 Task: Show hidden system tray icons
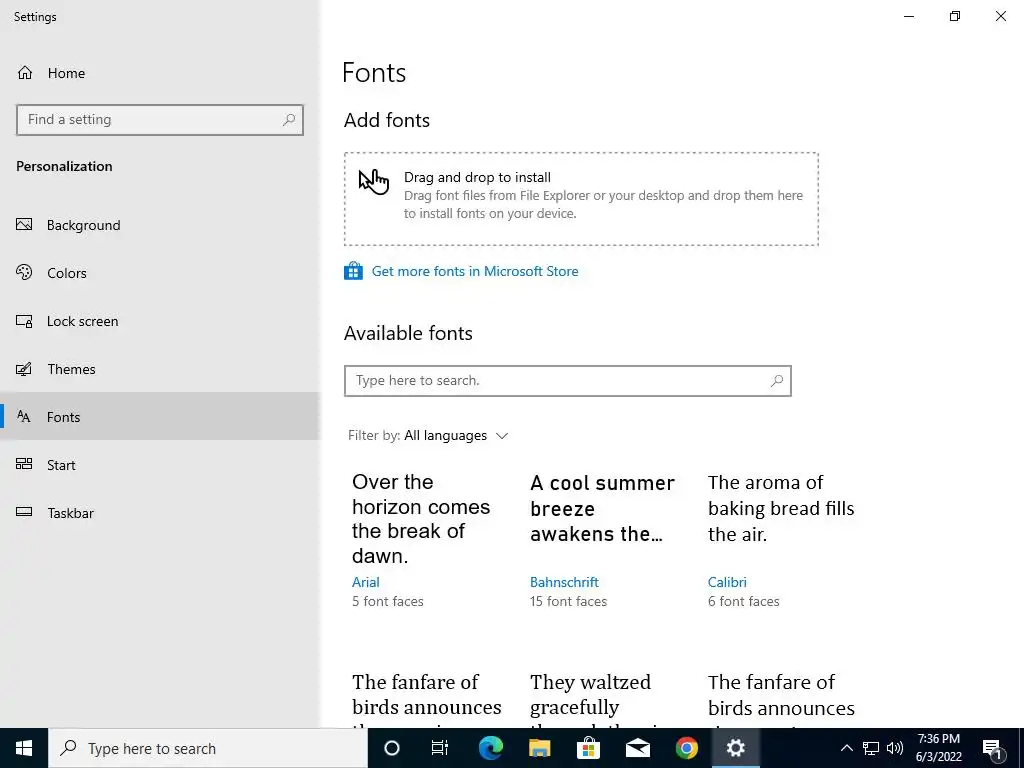(x=846, y=748)
